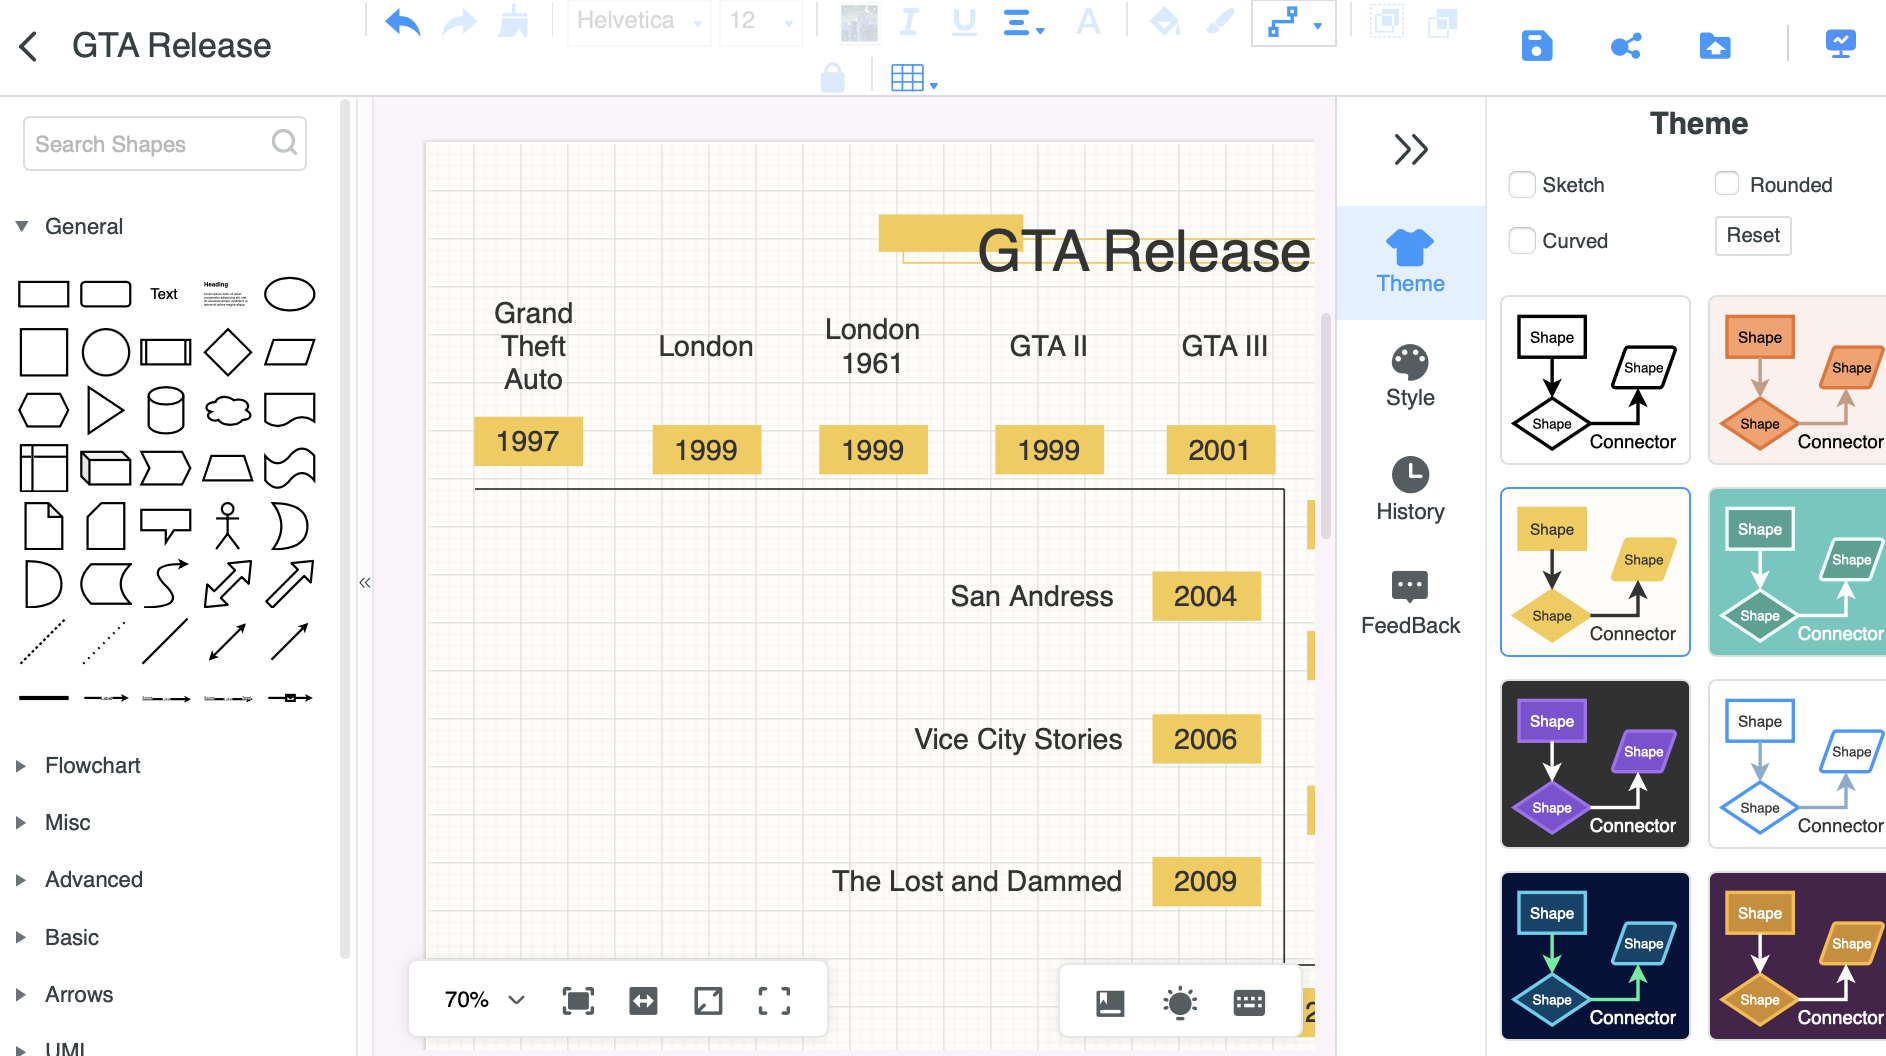Click the lock icon in toolbar
This screenshot has width=1886, height=1056.
pos(832,78)
